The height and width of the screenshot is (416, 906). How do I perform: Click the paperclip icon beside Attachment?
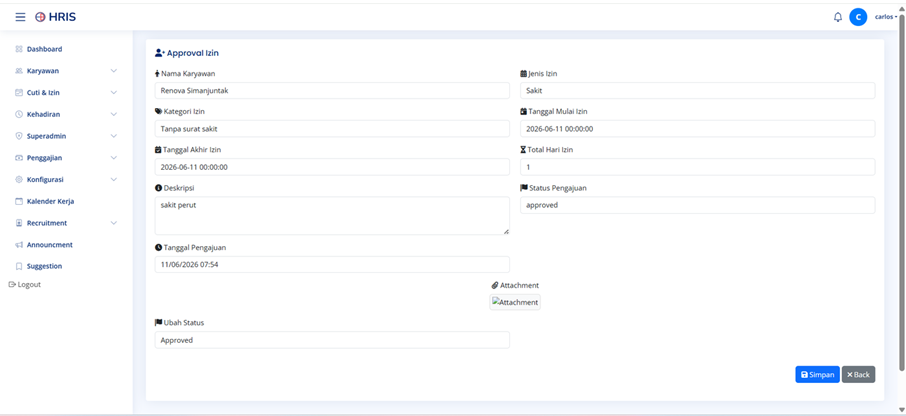click(x=495, y=285)
